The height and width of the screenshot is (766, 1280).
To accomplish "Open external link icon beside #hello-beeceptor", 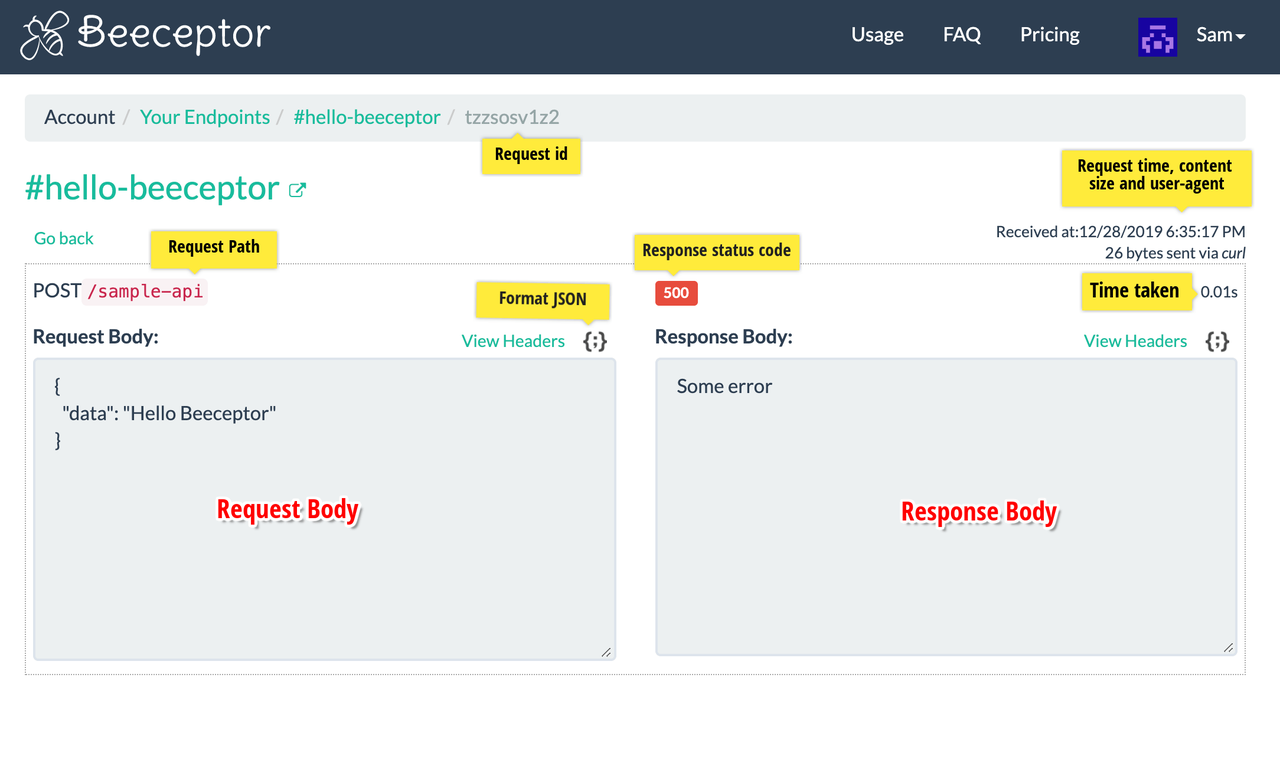I will 297,190.
